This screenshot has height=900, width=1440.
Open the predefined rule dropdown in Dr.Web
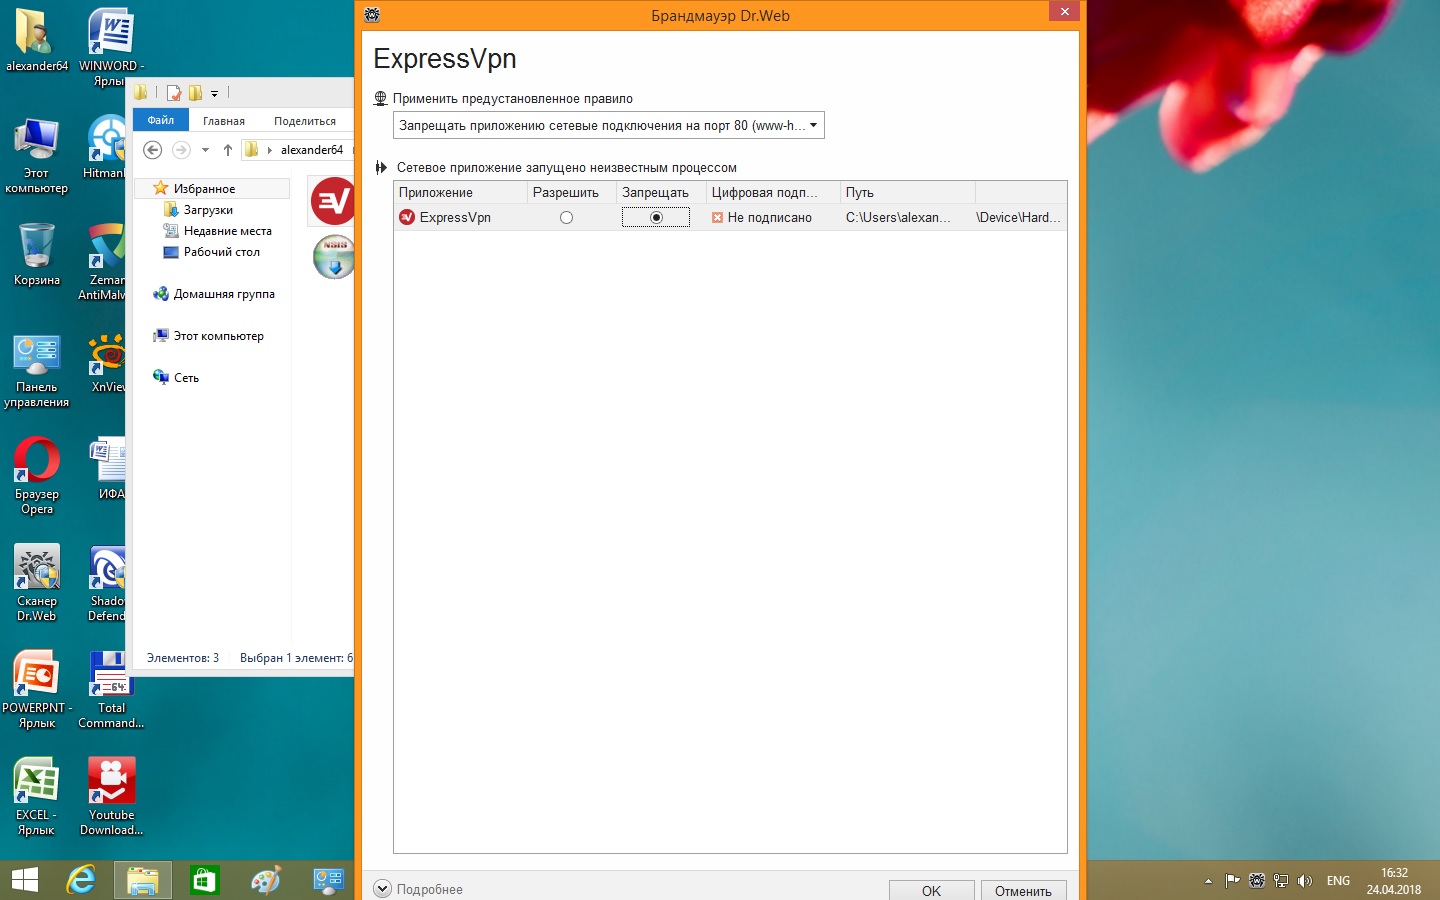609,126
